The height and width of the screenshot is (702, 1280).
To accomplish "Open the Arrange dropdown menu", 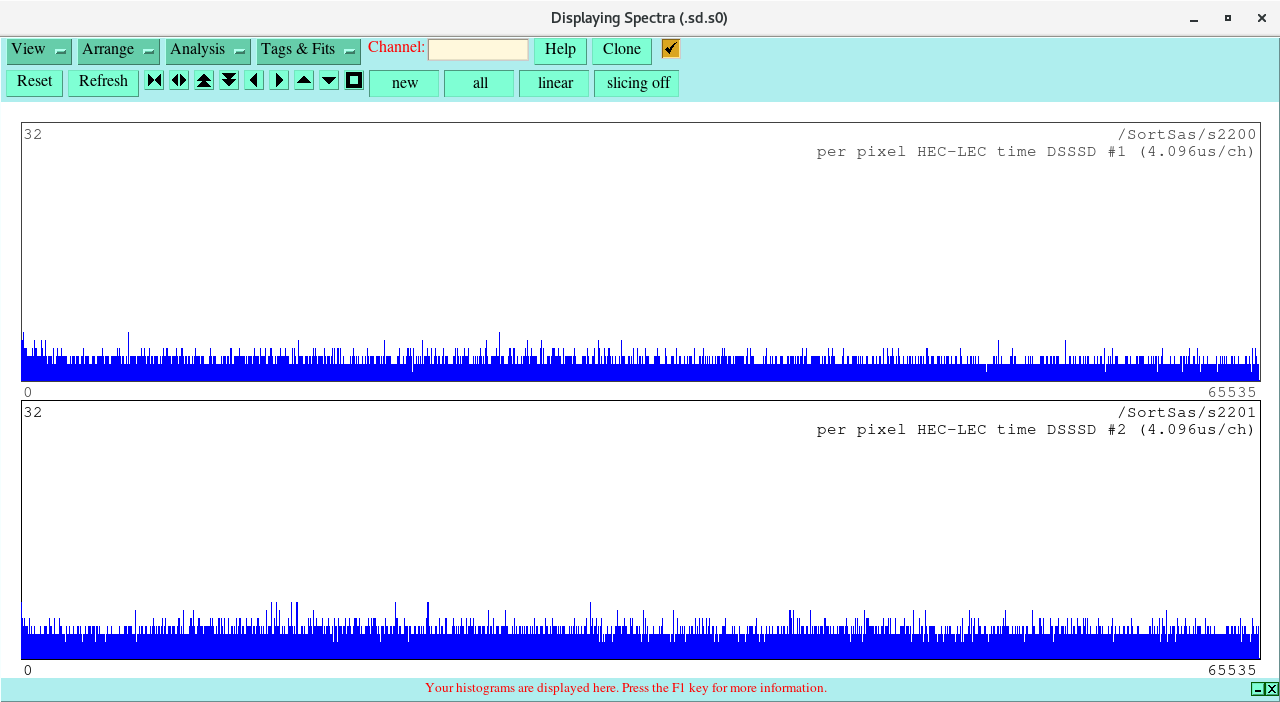I will pos(118,50).
